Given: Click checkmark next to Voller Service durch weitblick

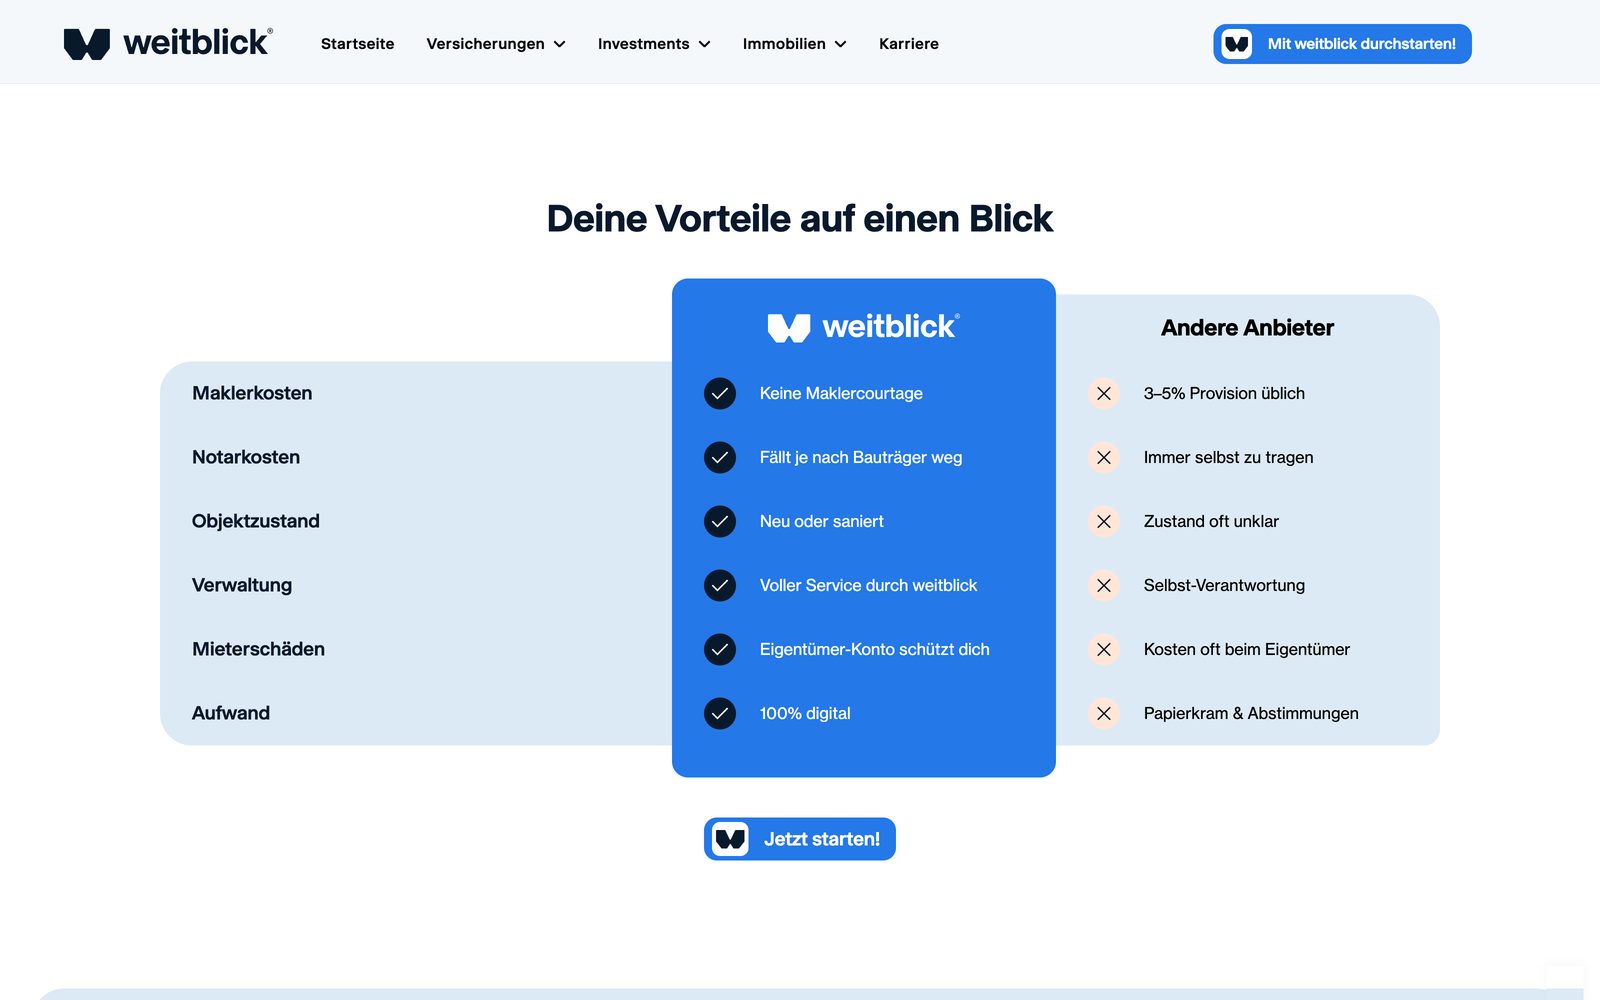Looking at the screenshot, I should [720, 586].
